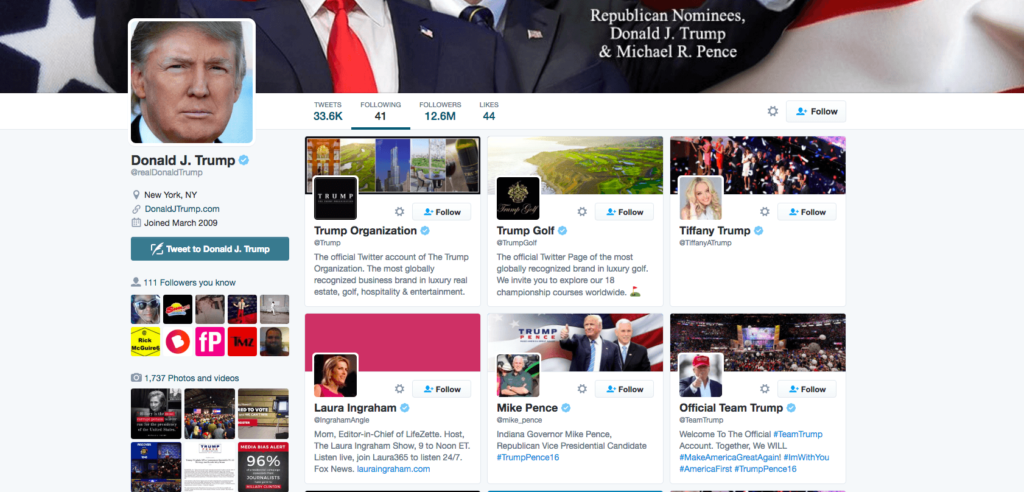Open gear menu on Trump Golf card
1024x492 pixels.
pyautogui.click(x=582, y=212)
